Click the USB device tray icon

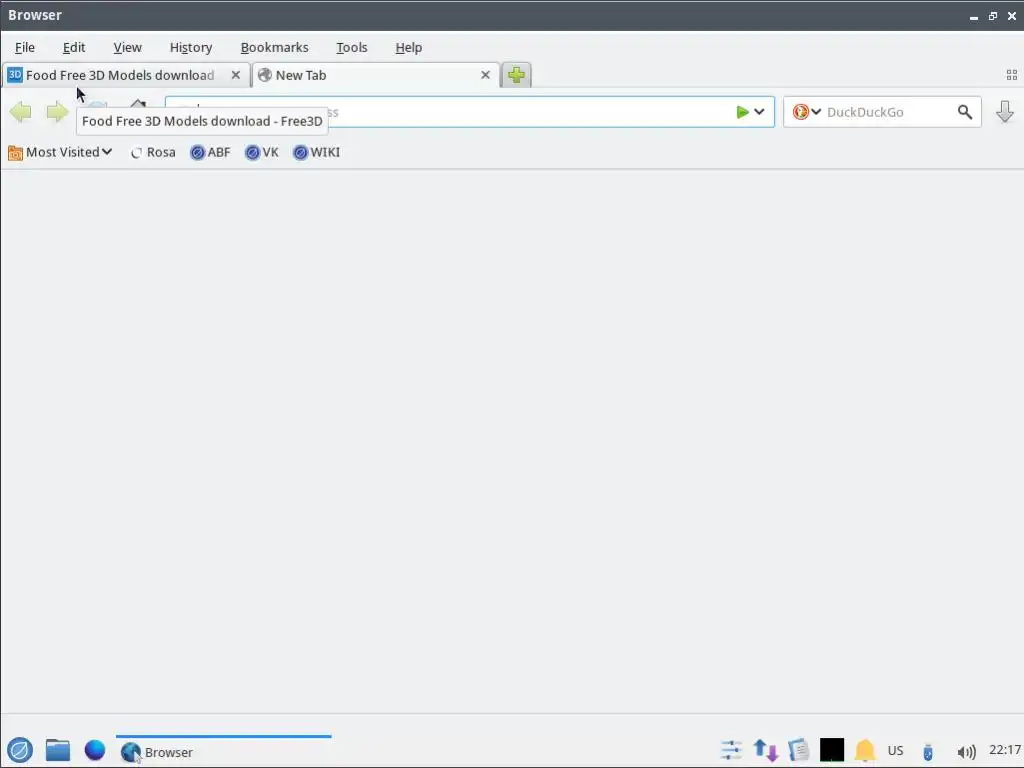pos(927,752)
